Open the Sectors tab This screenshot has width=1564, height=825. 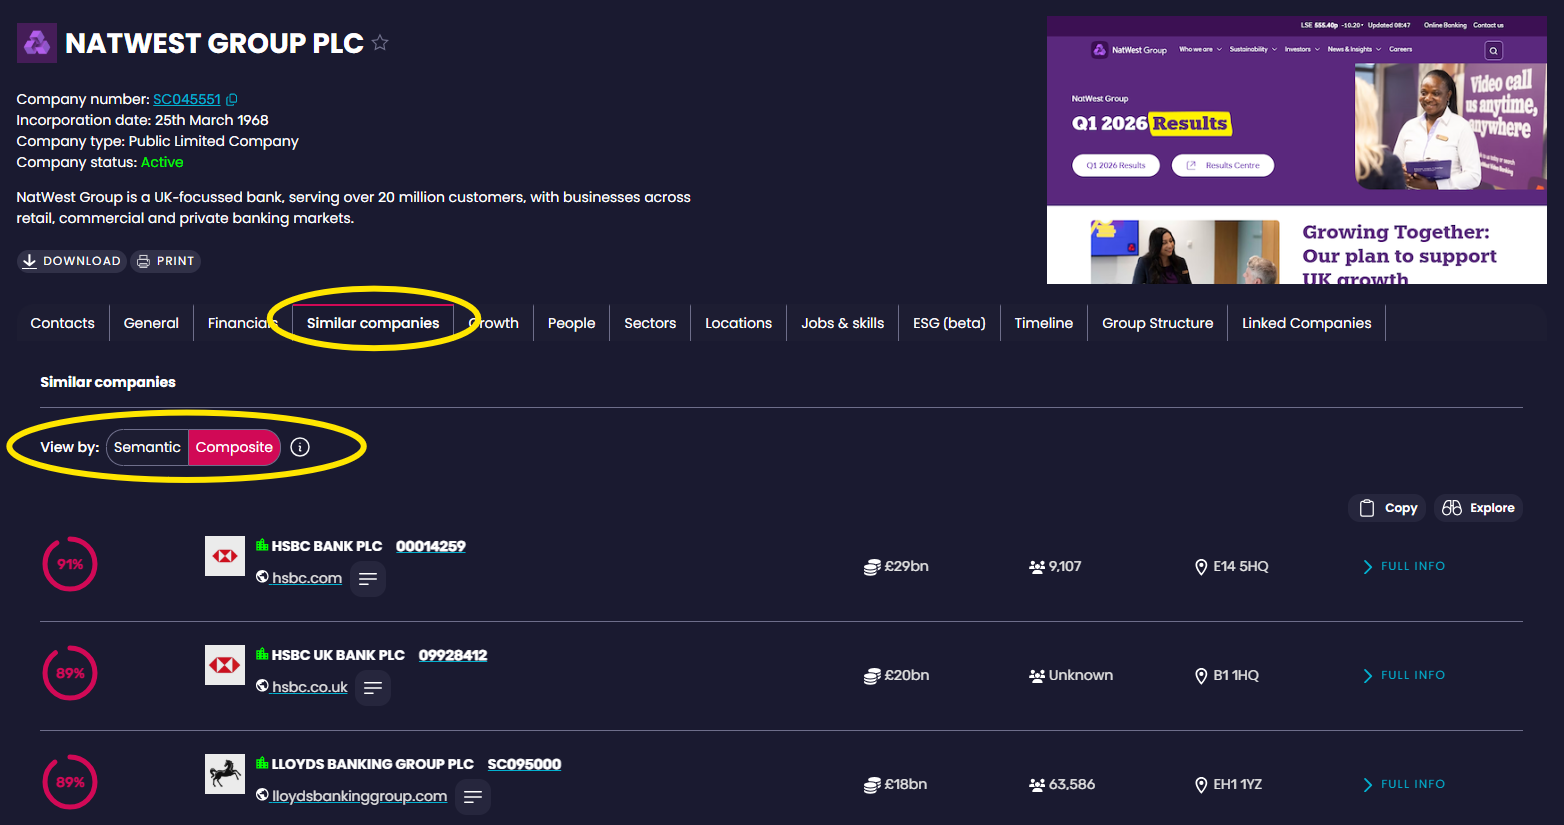tap(650, 323)
